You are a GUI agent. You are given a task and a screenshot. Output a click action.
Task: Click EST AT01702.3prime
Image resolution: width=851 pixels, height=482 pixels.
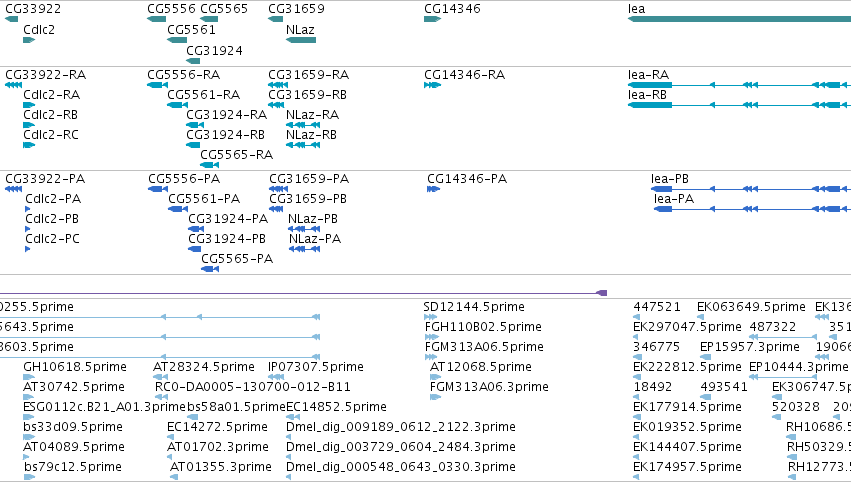[218, 448]
